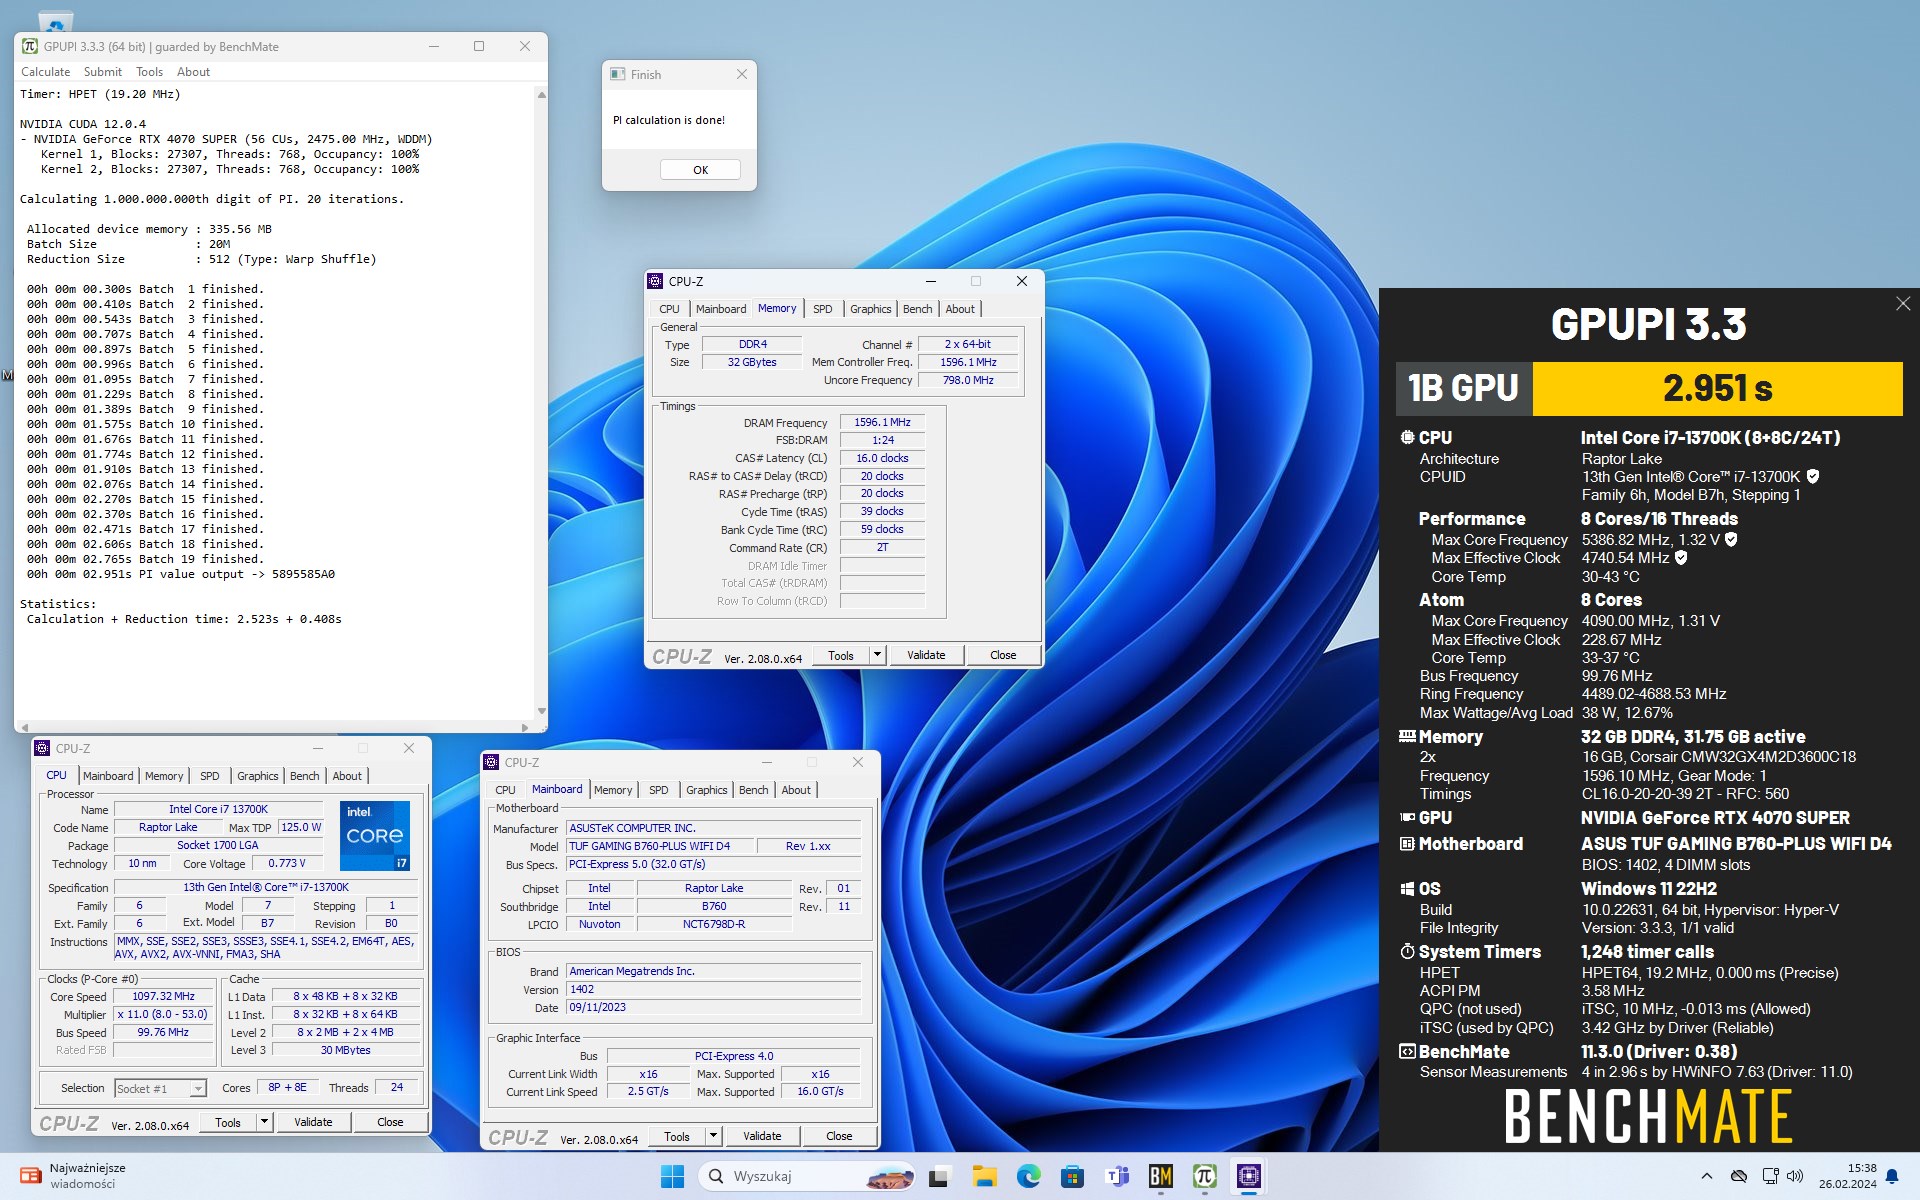
Task: Open the About menu in GPUPI
Action: [193, 72]
